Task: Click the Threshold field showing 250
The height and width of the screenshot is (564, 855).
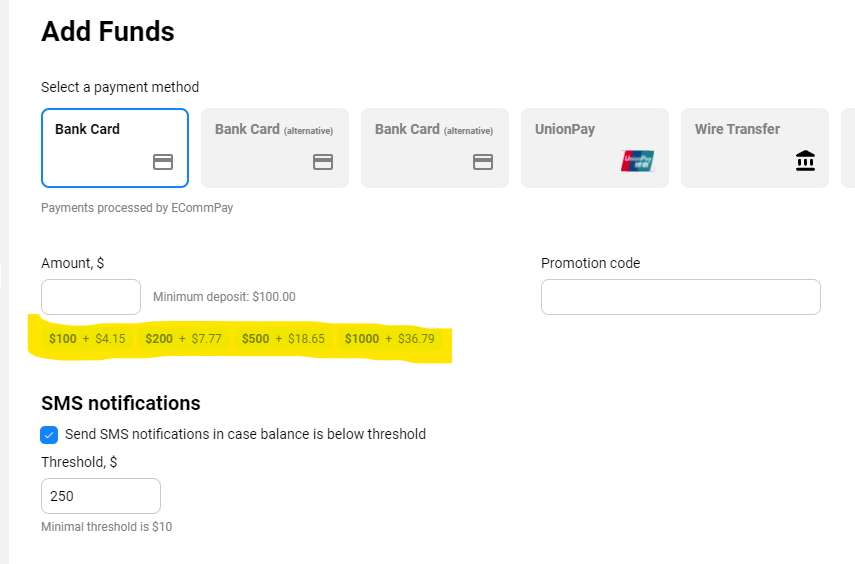Action: click(x=101, y=496)
